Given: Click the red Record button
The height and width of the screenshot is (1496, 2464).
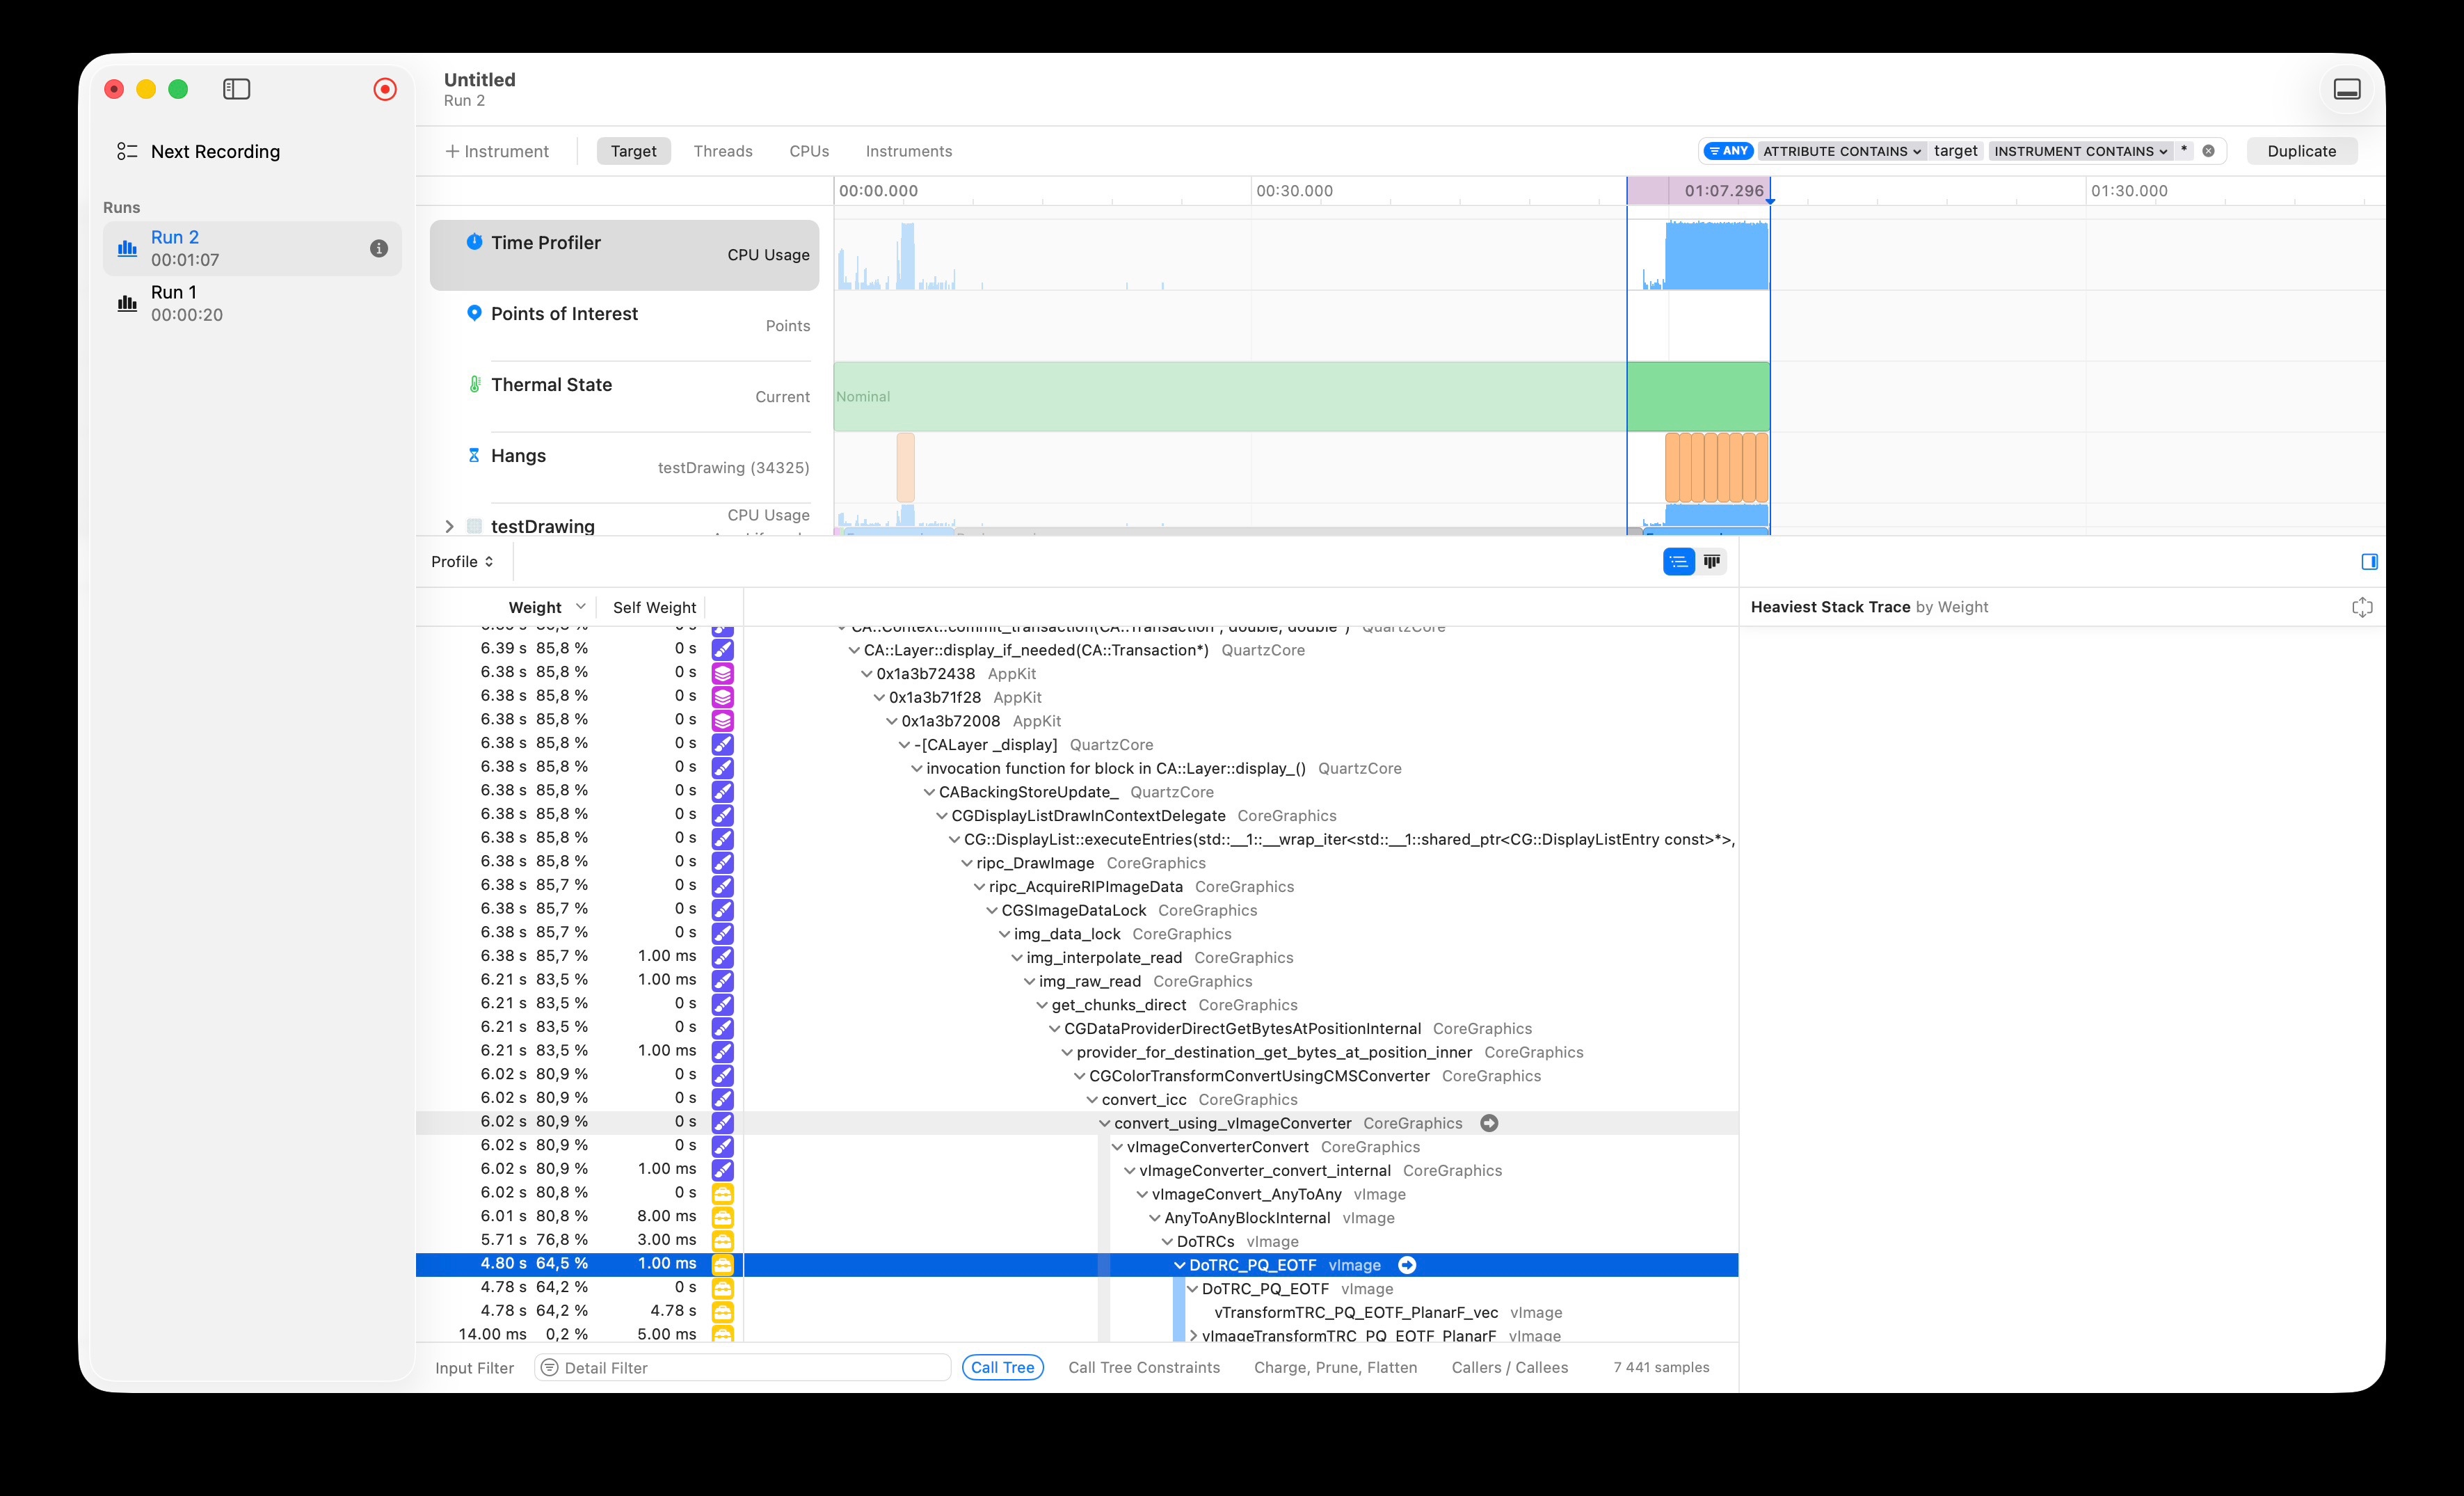Looking at the screenshot, I should (385, 89).
